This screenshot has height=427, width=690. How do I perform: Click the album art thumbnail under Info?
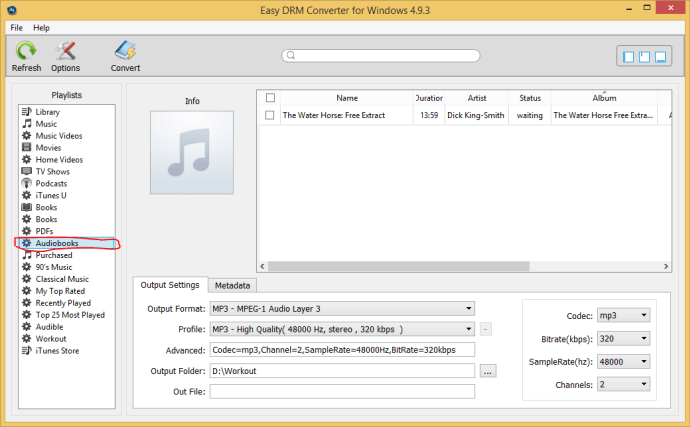point(192,152)
